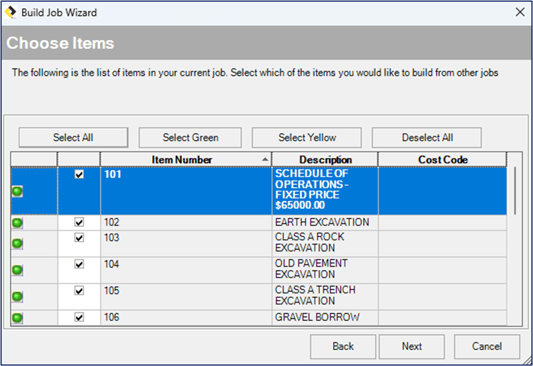Uncheck the checkbox for item 101
The height and width of the screenshot is (366, 533).
click(79, 174)
